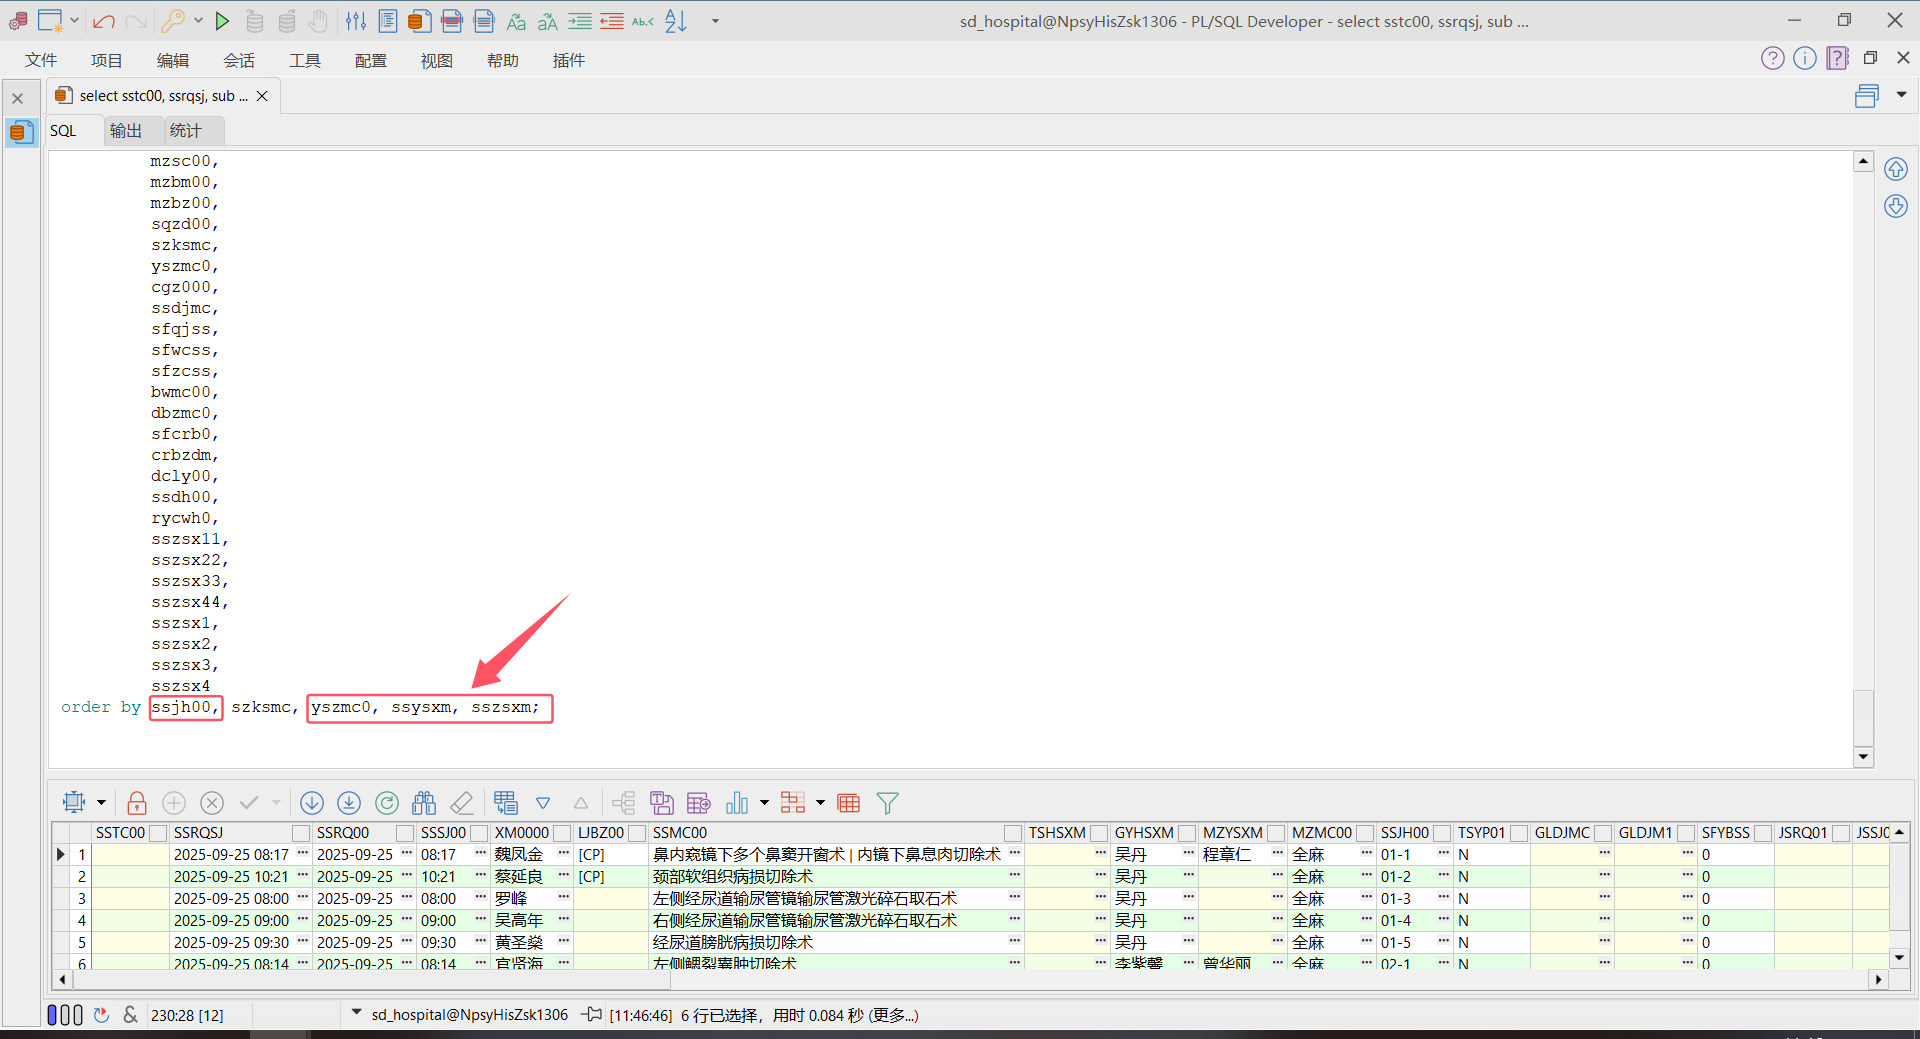Click the sd_hospital@NpsyHisZsk1306 status bar text
This screenshot has width=1920, height=1039.
tap(470, 1015)
